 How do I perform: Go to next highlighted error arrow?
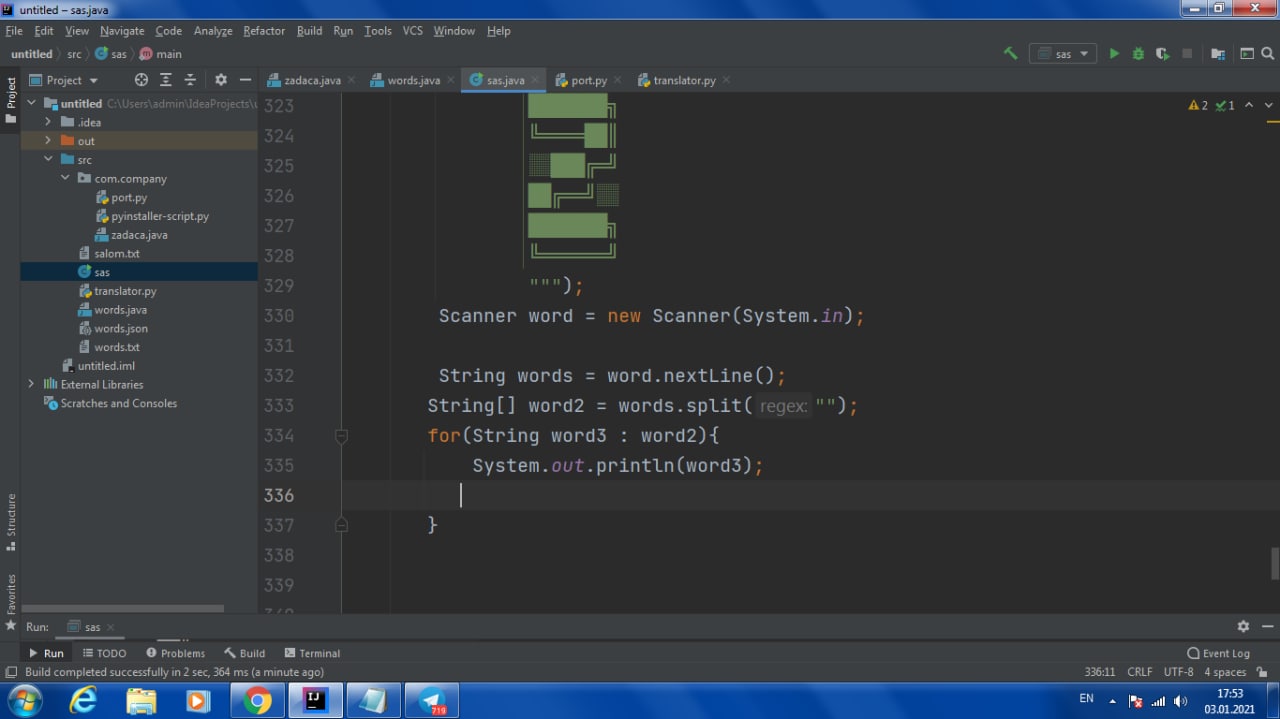1269,105
